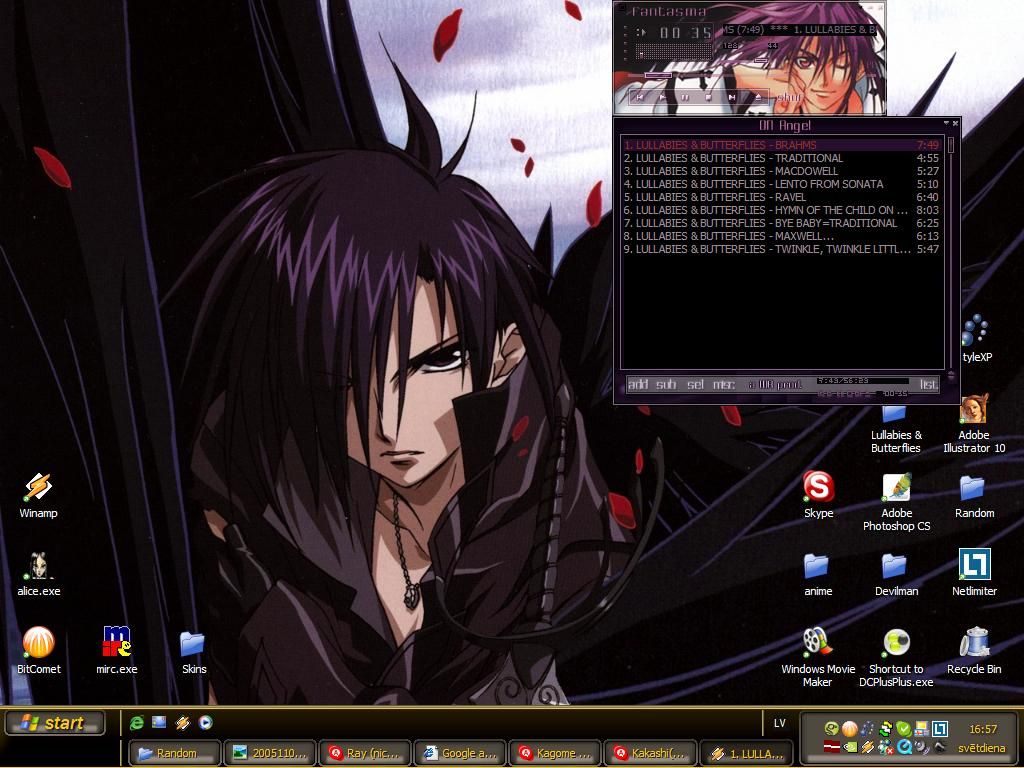Pause playback in the Winamp player

tap(685, 97)
